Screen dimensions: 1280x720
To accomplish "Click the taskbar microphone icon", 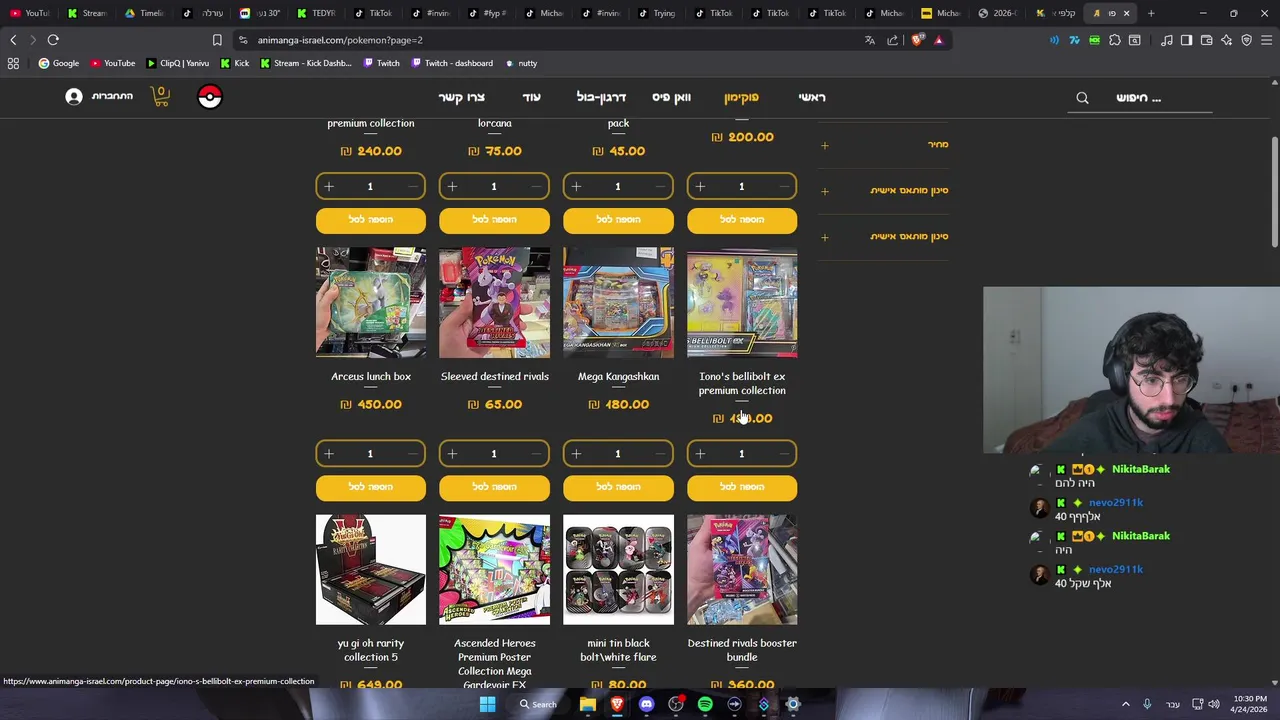I will 1147,704.
